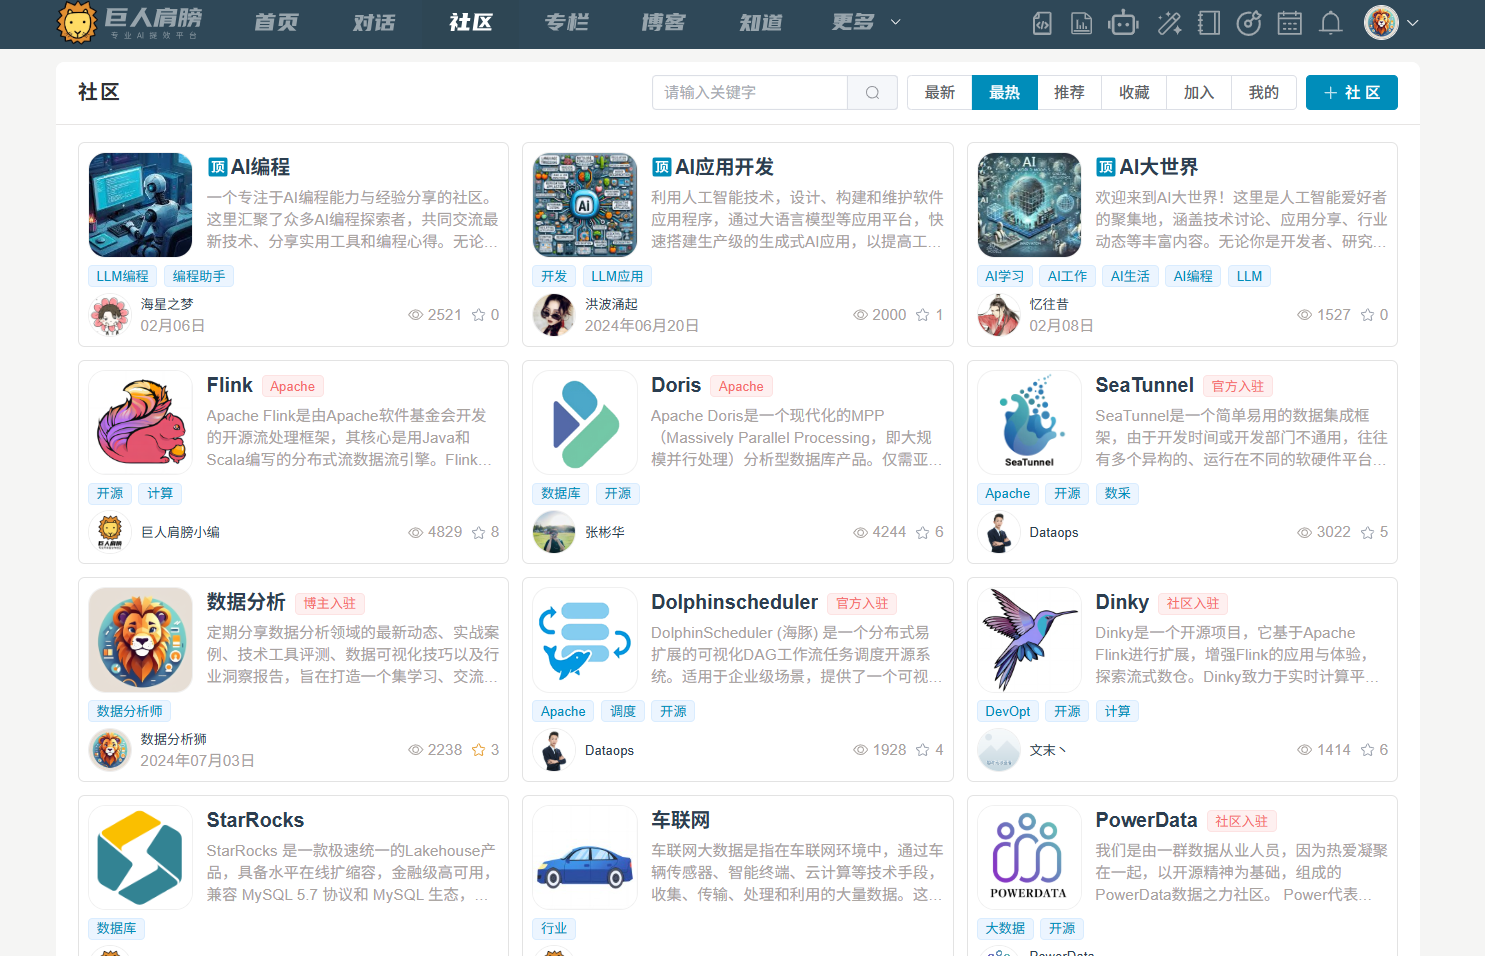Screen dimensions: 1485x956
Task: Open the 车联网 community title
Action: pos(680,820)
